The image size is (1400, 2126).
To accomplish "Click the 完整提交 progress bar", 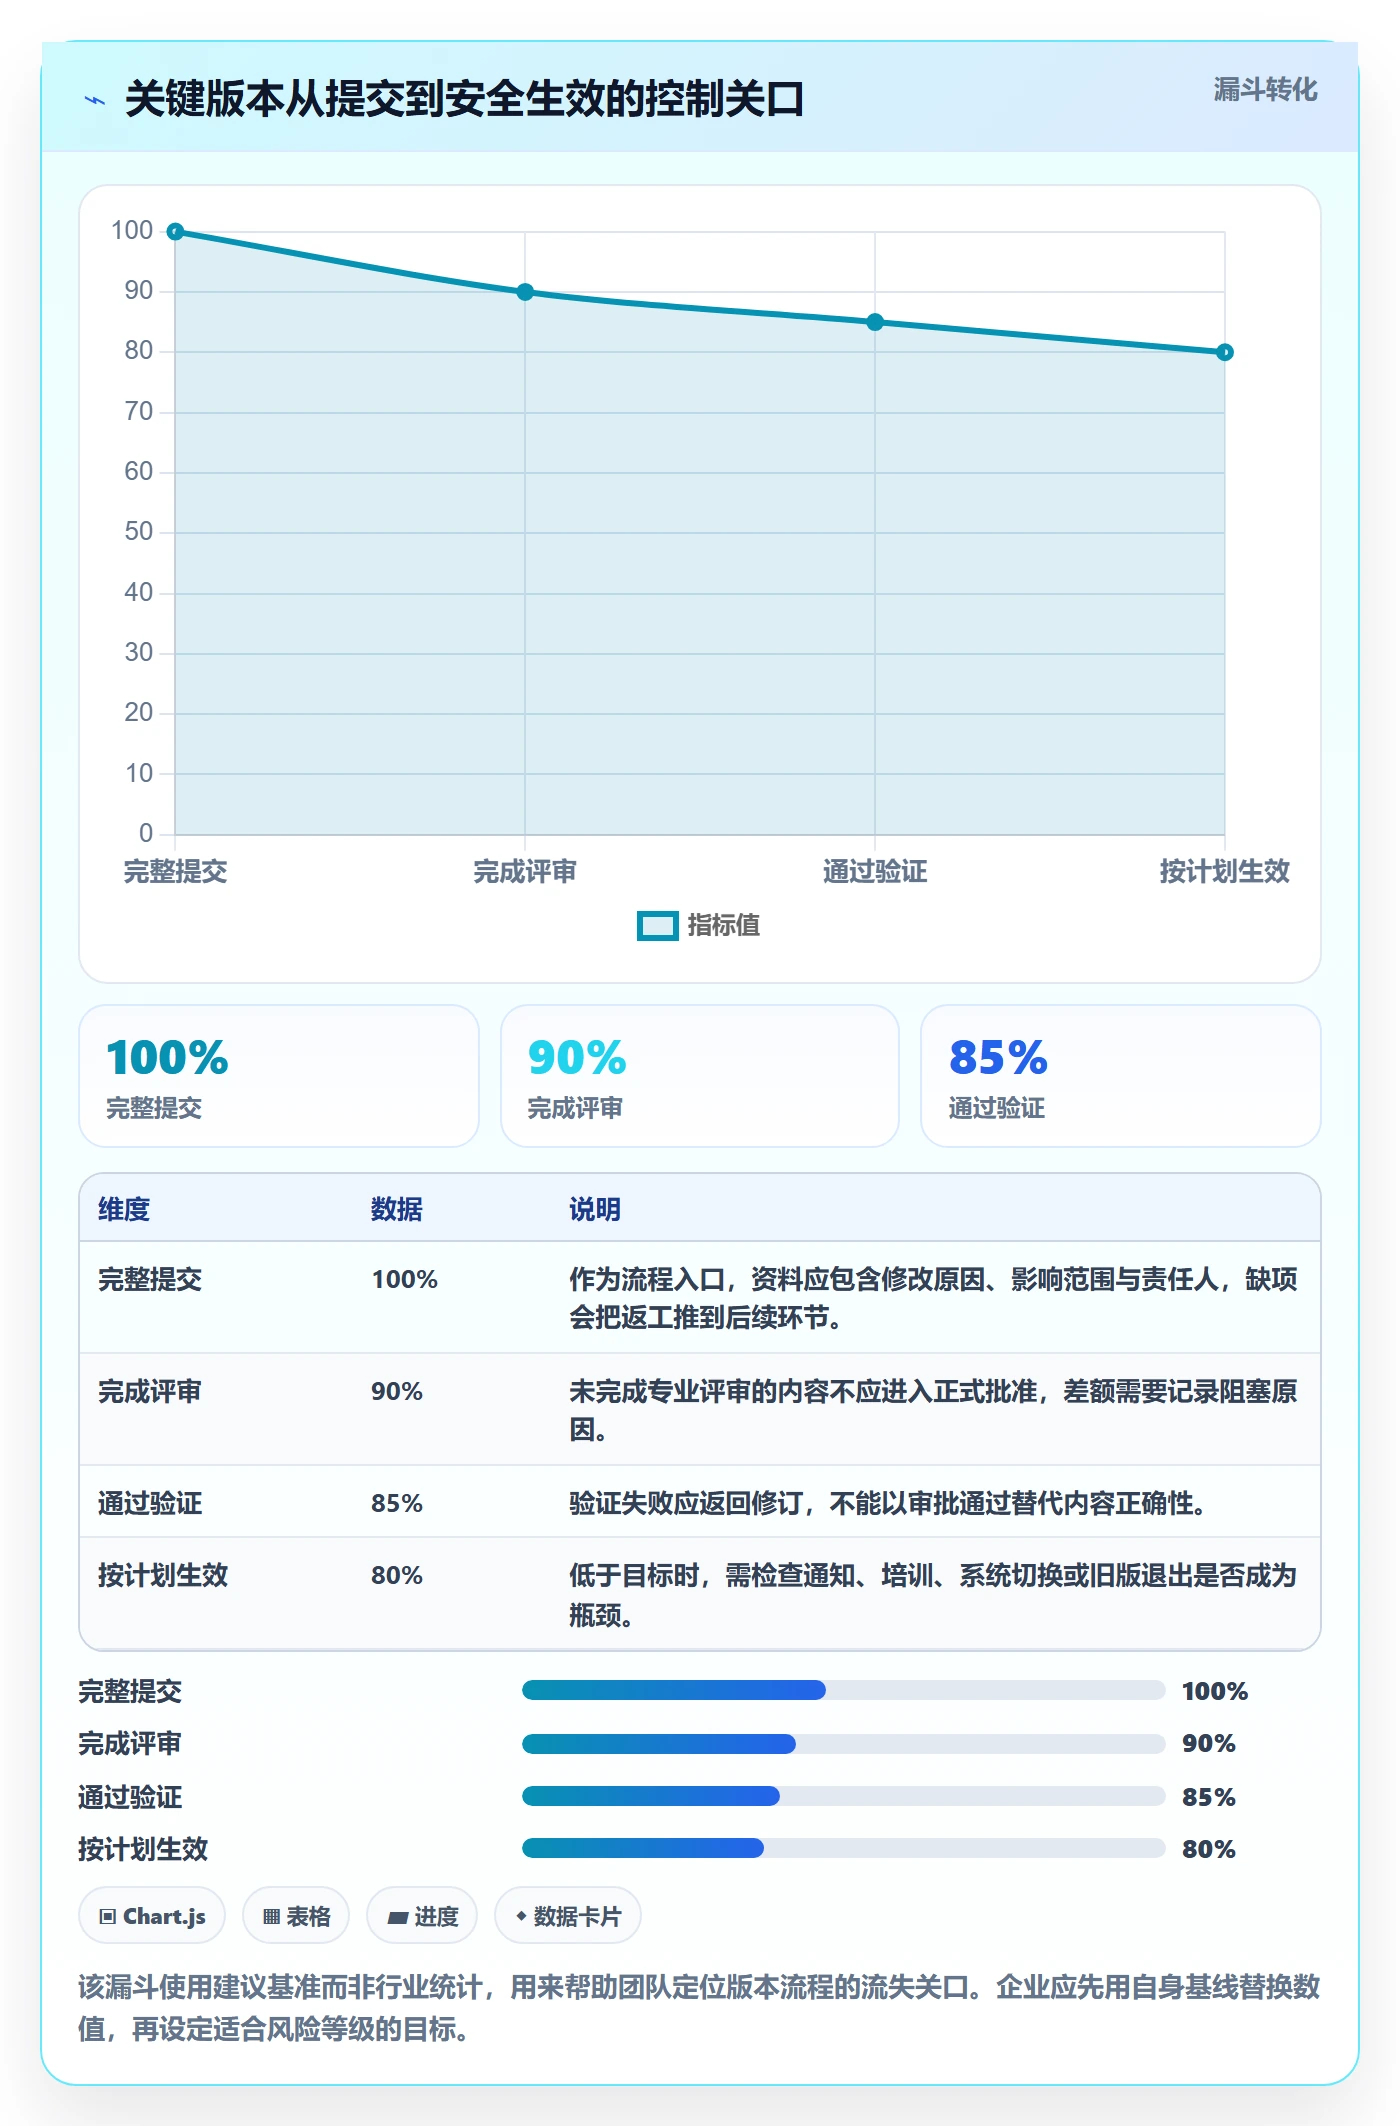I will pos(843,1690).
